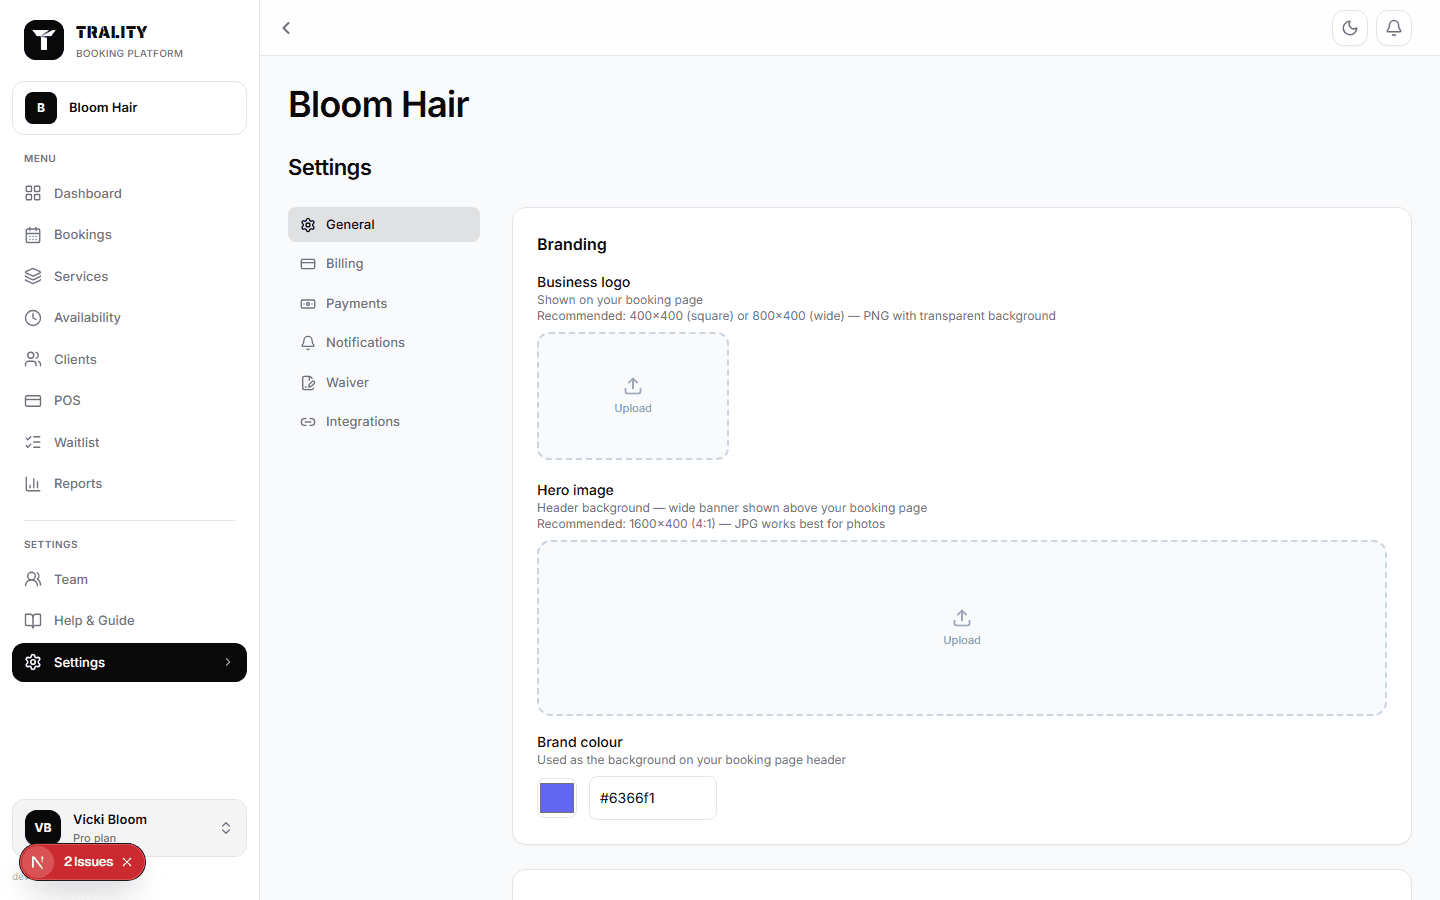Click the Payments banknote icon

pos(308,304)
